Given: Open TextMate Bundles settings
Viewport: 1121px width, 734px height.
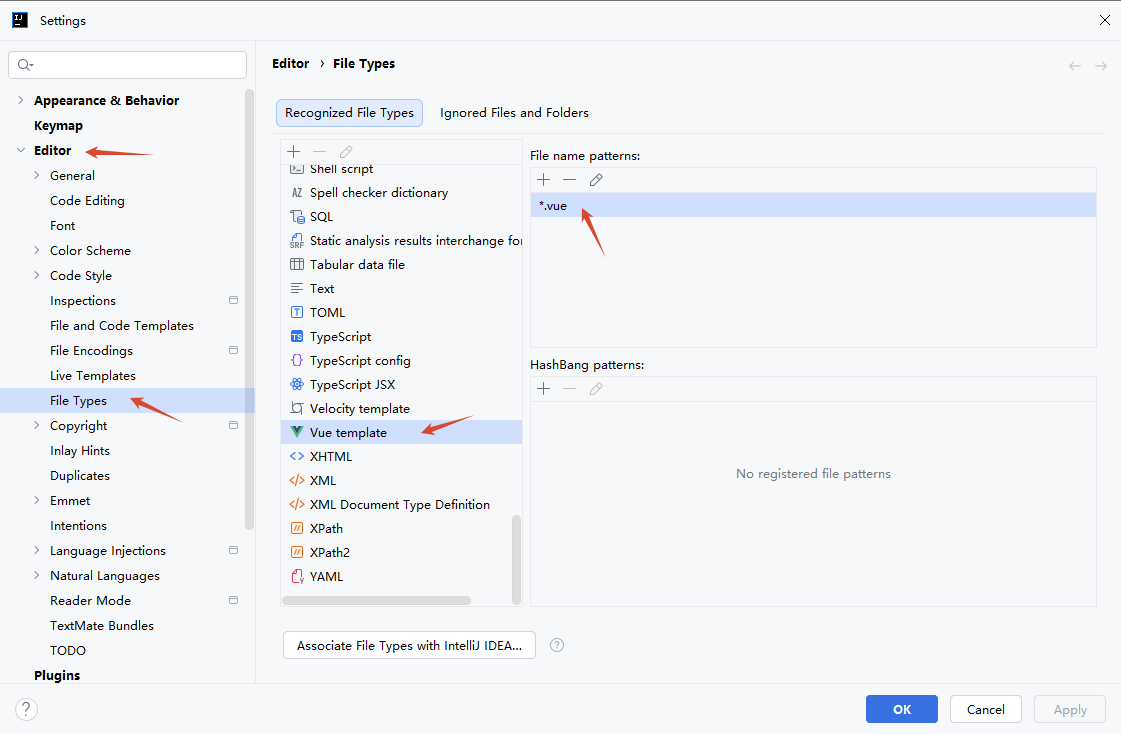Looking at the screenshot, I should [x=102, y=625].
